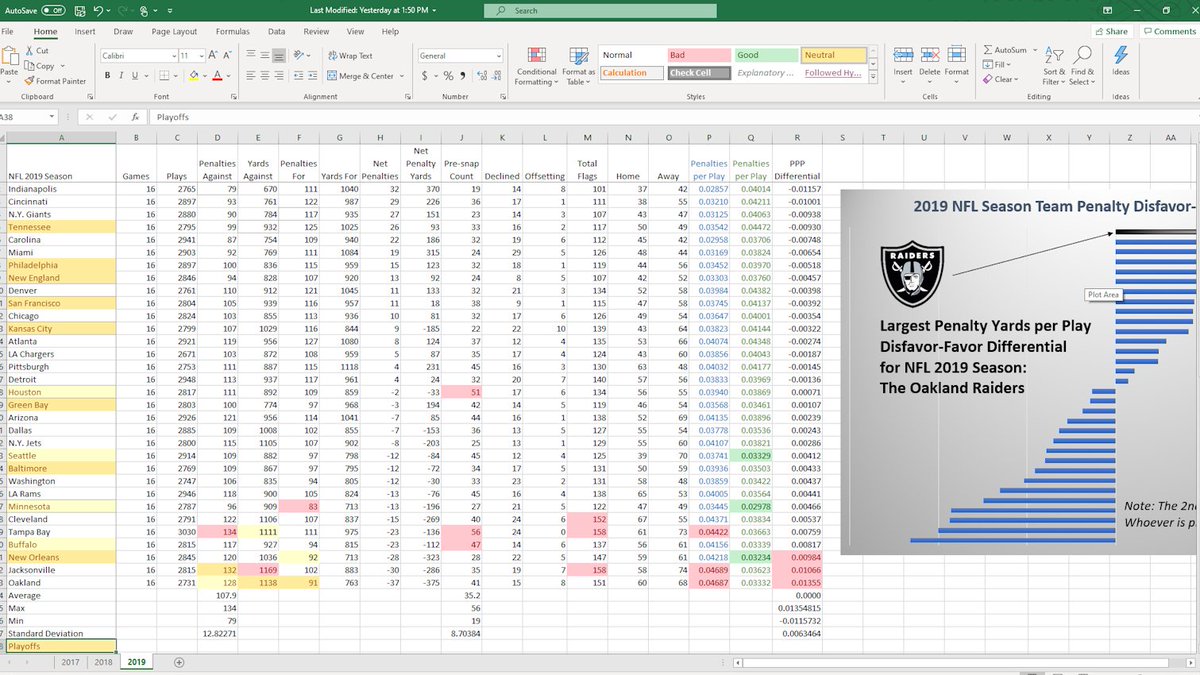Toggle Bold formatting

[x=107, y=76]
